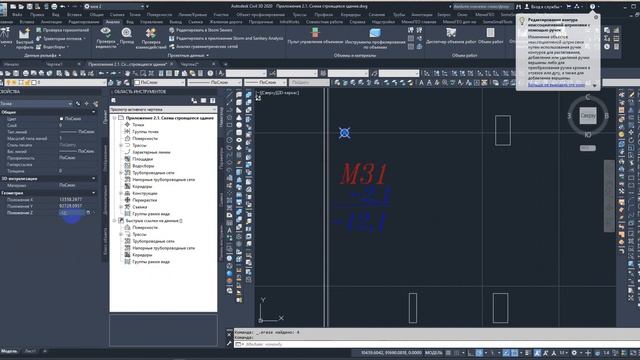Select the Коридоры node under the drawing
Image resolution: width=640 pixels, height=360 pixels.
click(142, 186)
